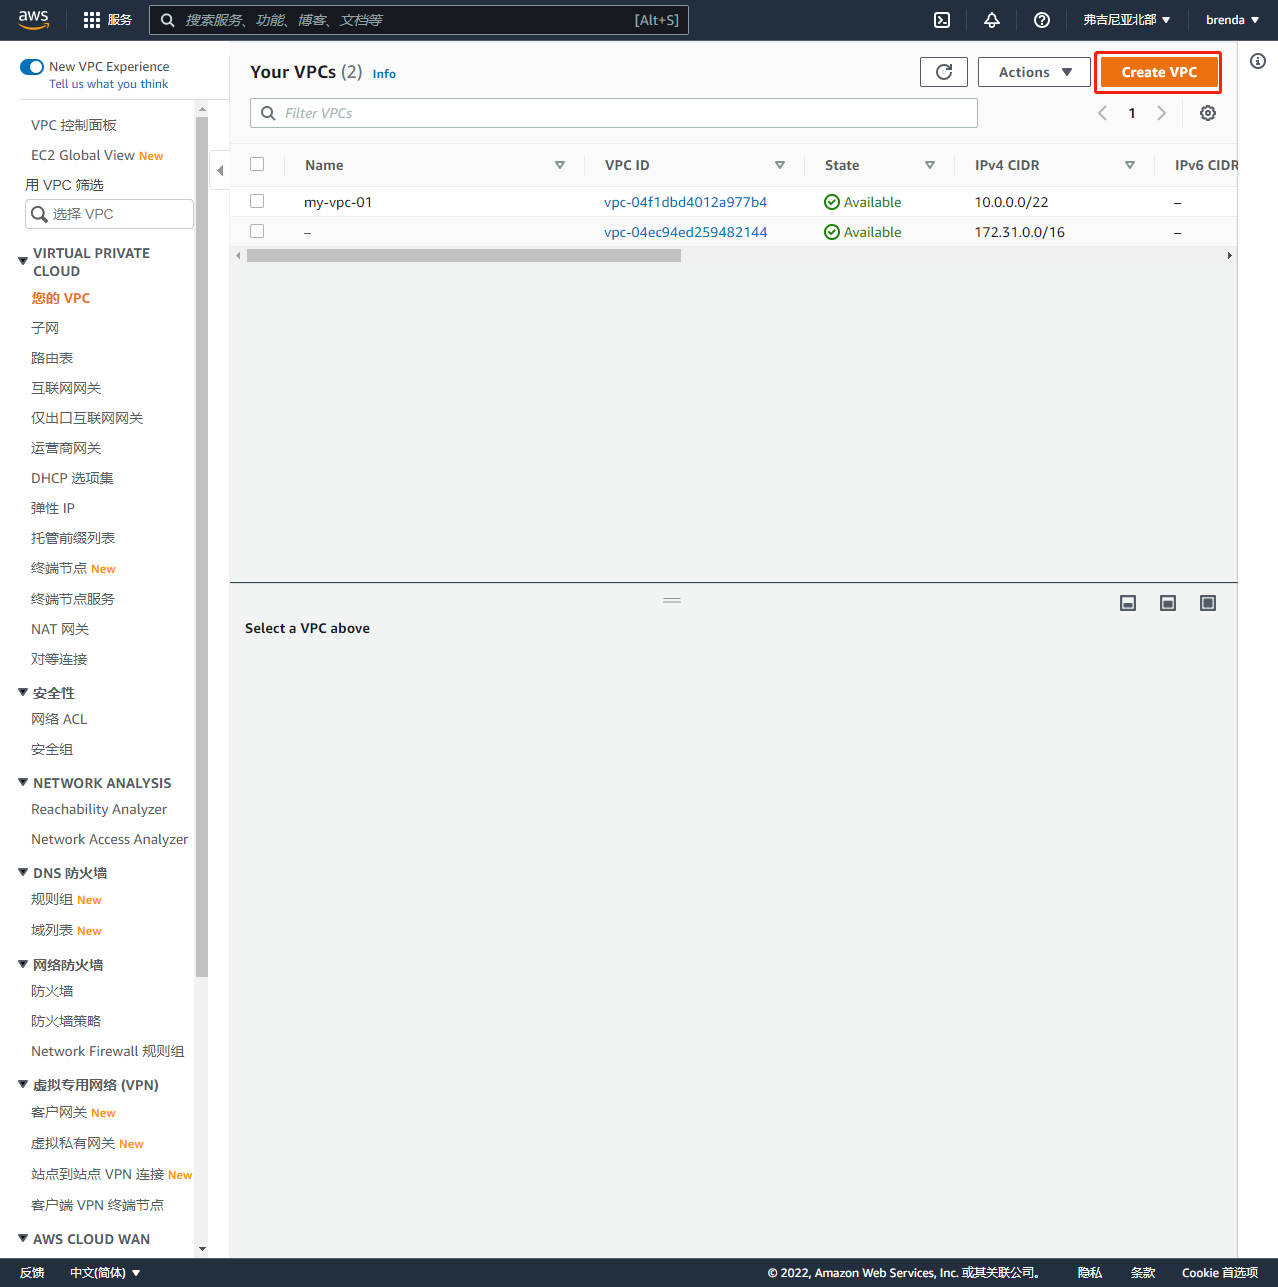Image resolution: width=1278 pixels, height=1287 pixels.
Task: Open the Info link next to Your VPCs
Action: point(384,74)
